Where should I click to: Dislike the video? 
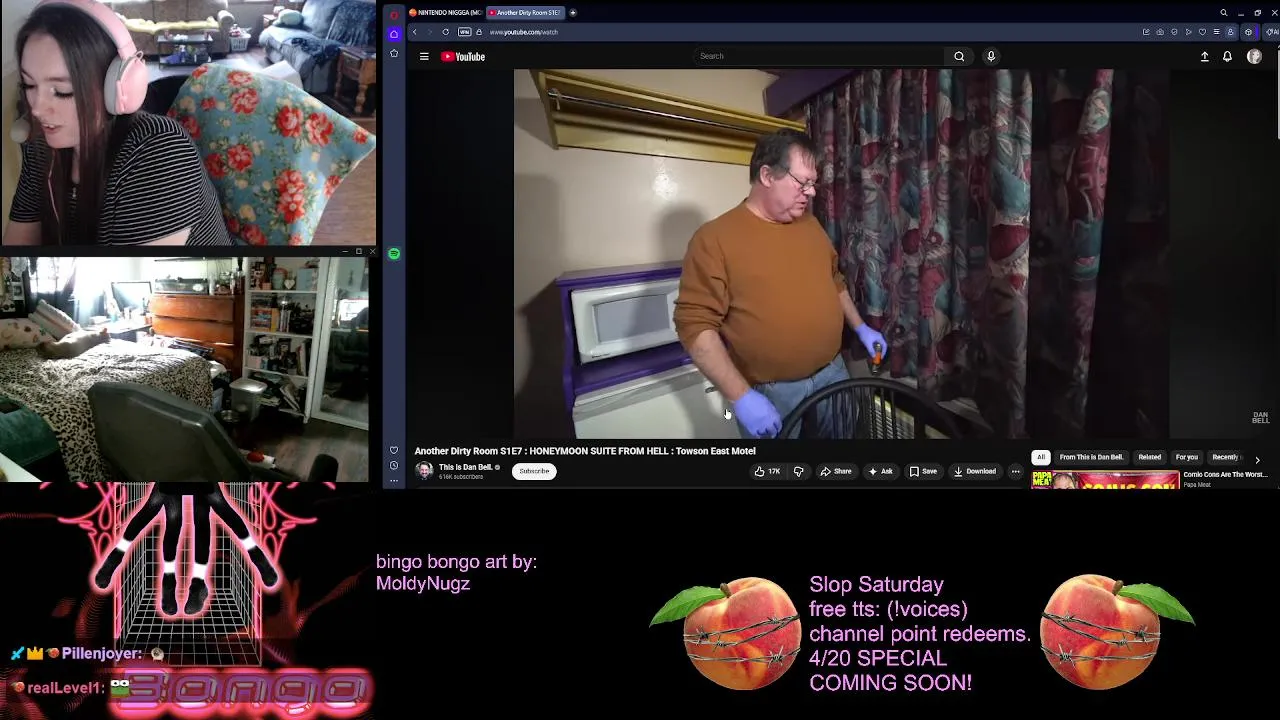point(798,471)
